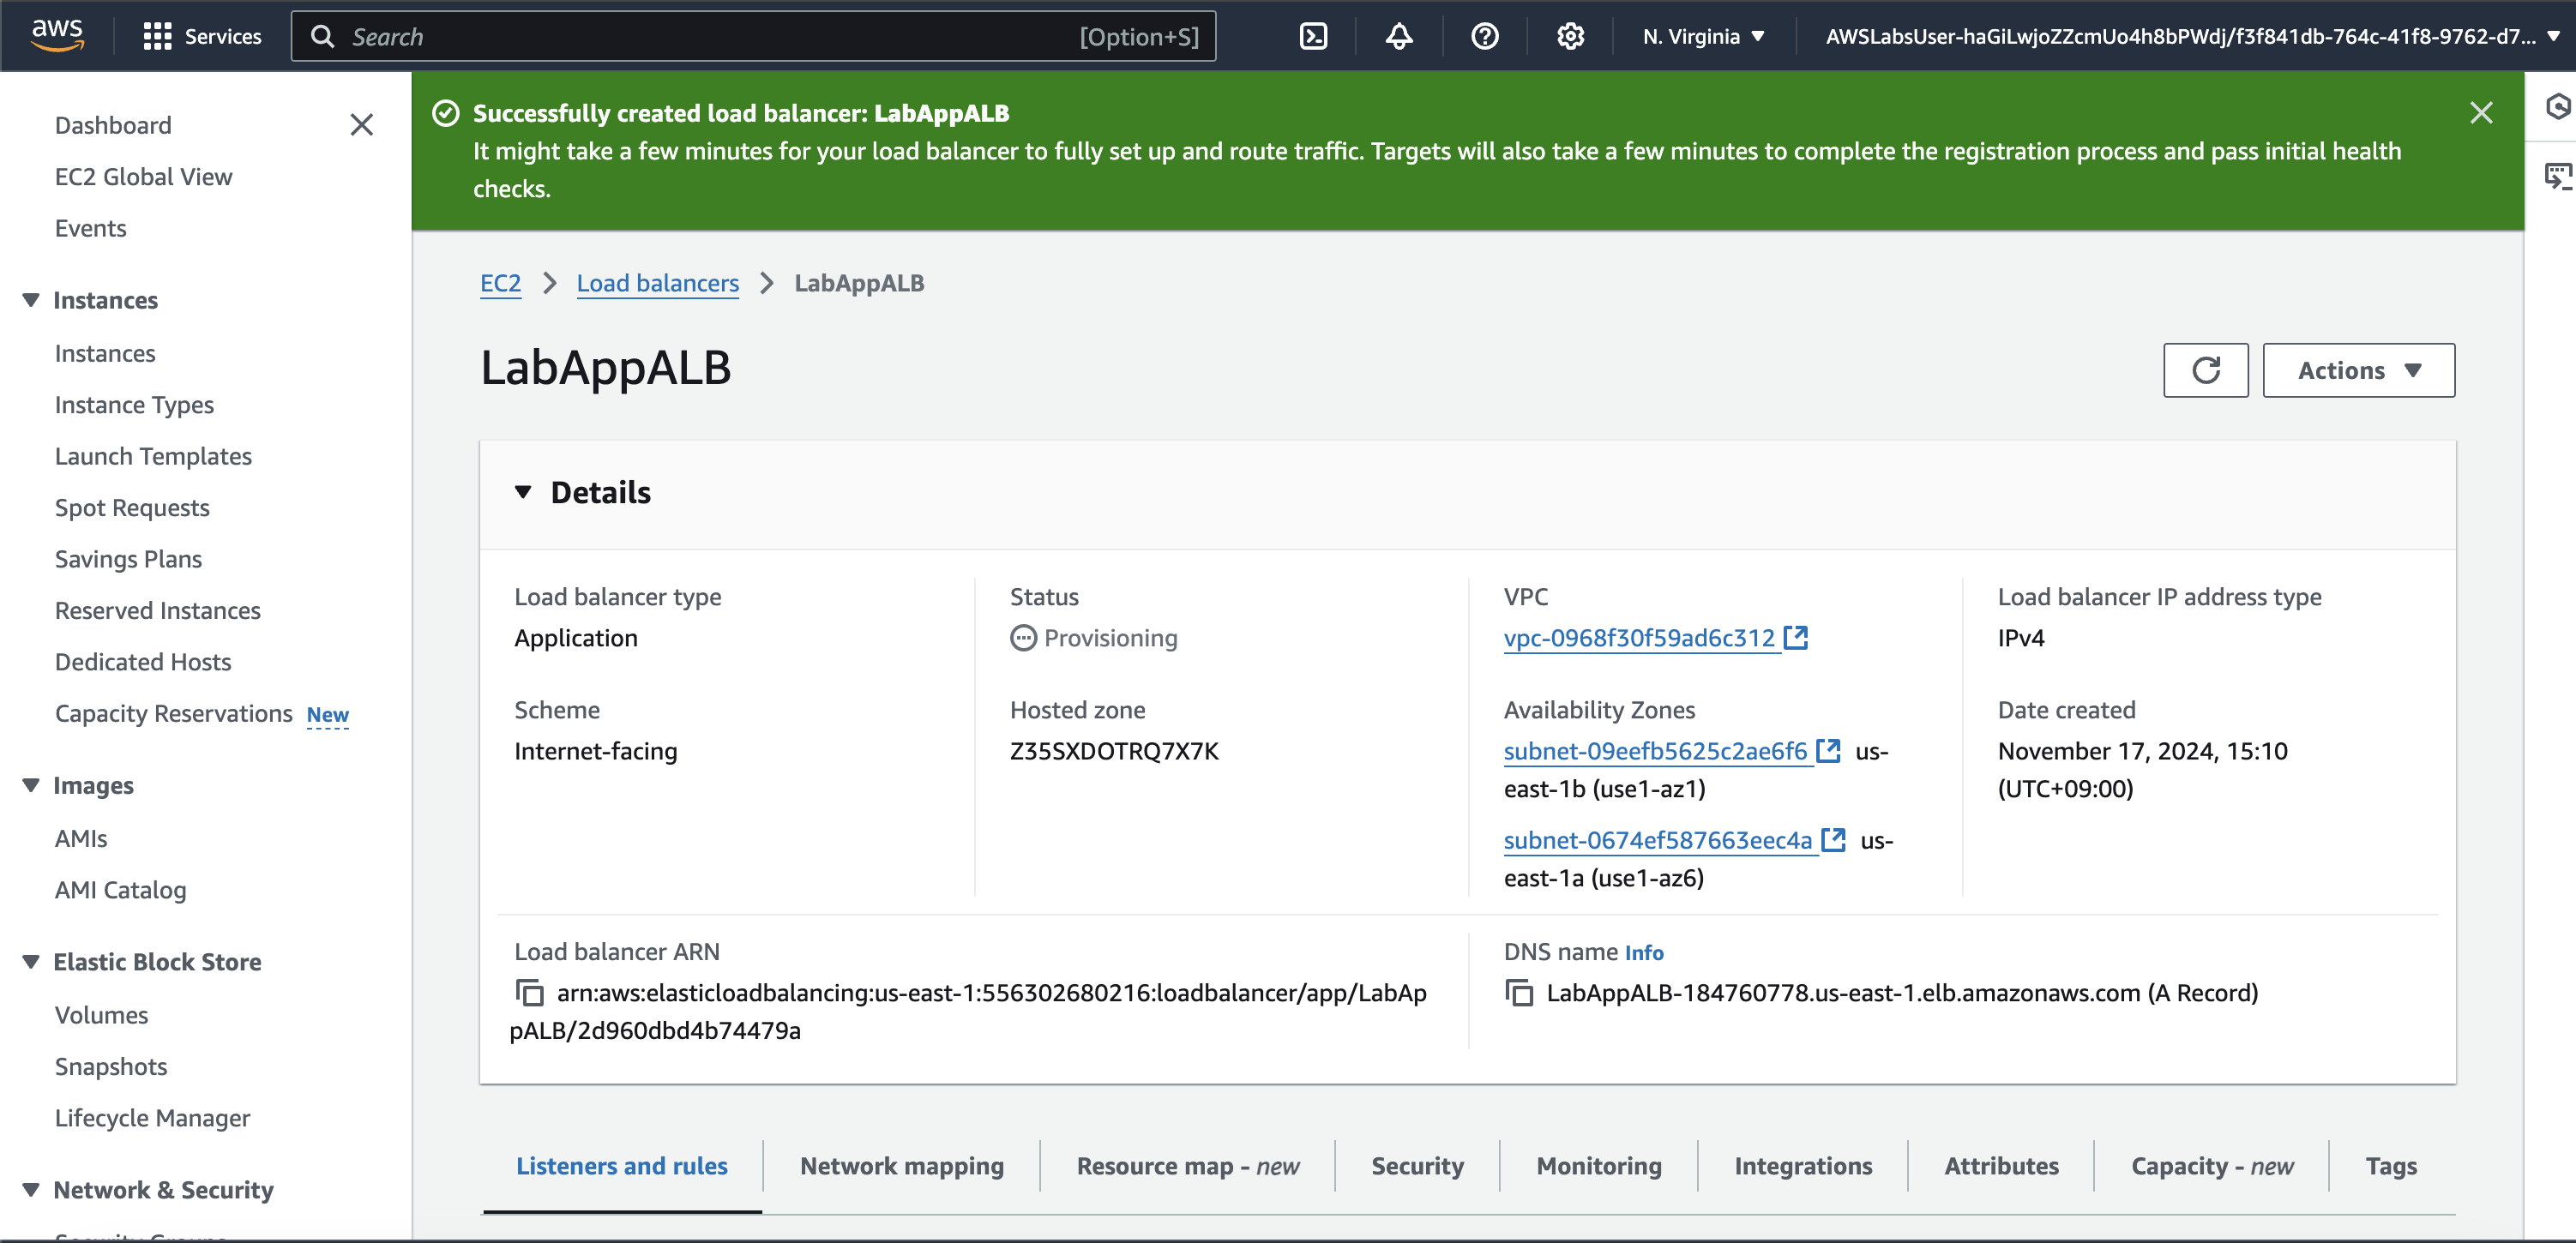Open Capacity Reservations in sidebar

(174, 714)
